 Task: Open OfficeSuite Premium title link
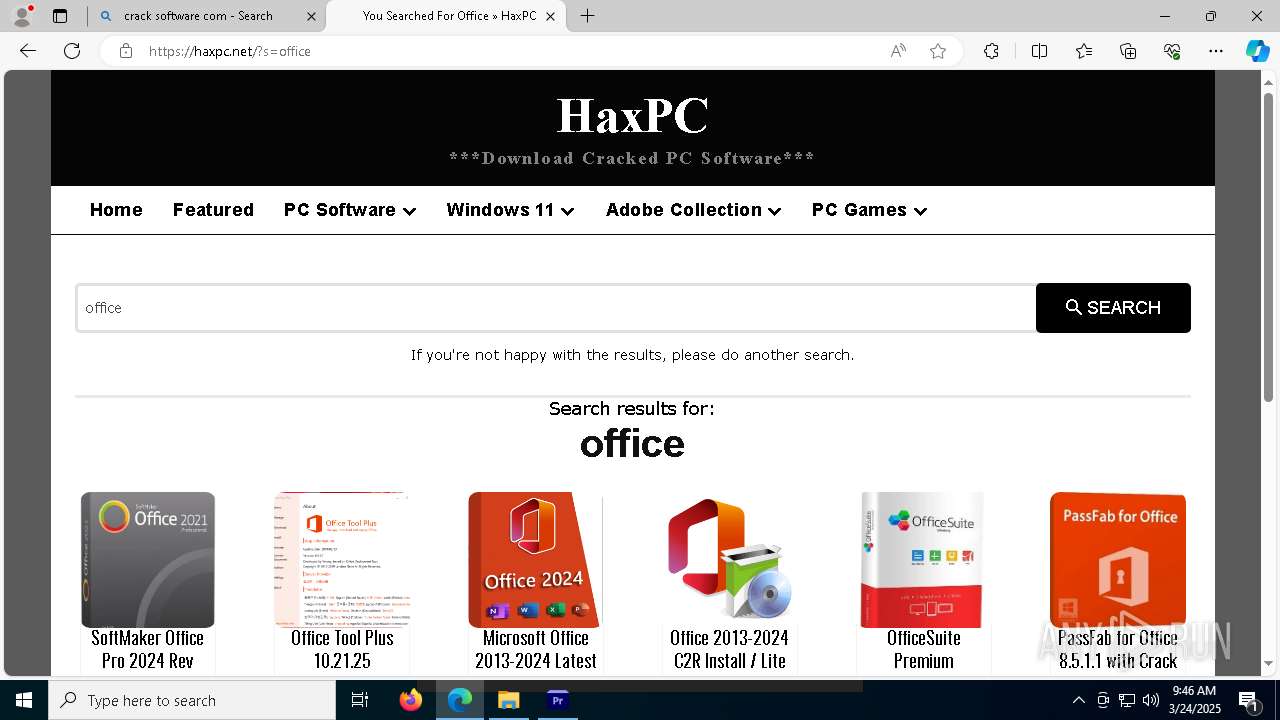pos(924,649)
